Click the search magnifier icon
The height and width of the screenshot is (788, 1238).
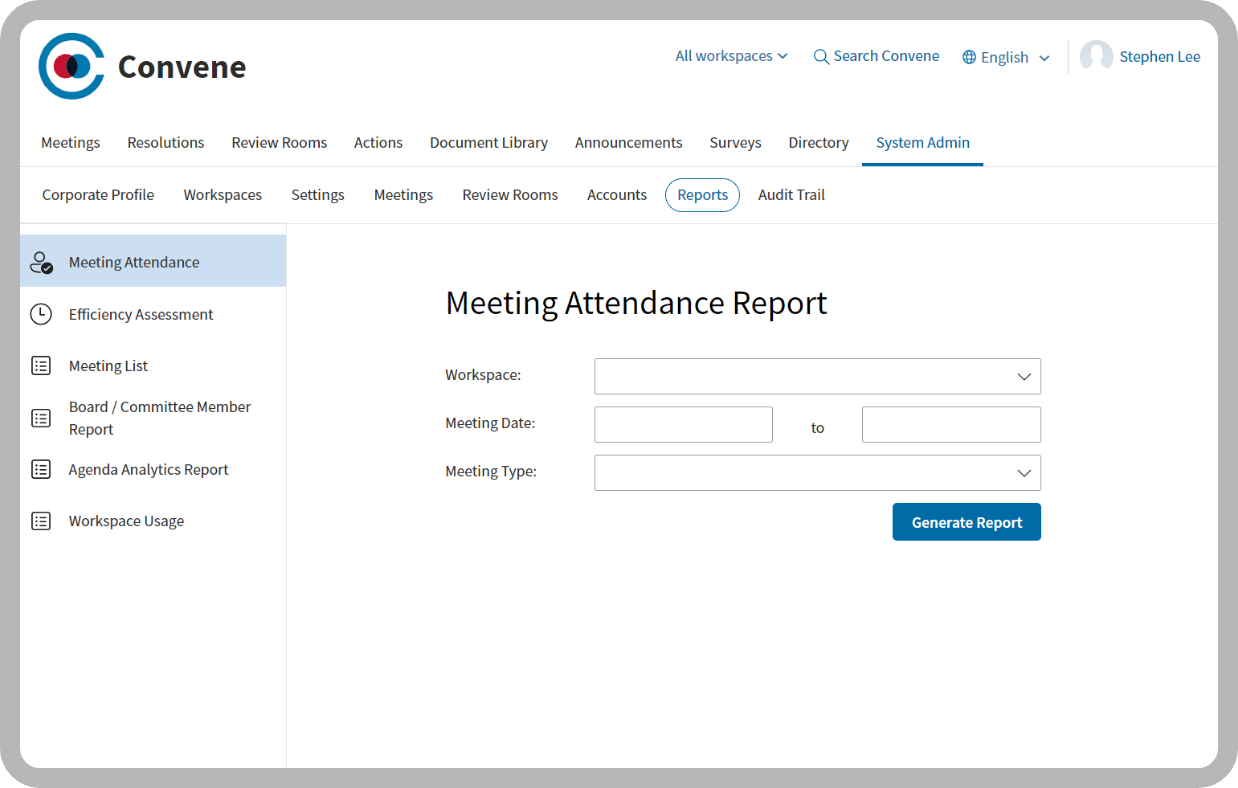coord(821,57)
